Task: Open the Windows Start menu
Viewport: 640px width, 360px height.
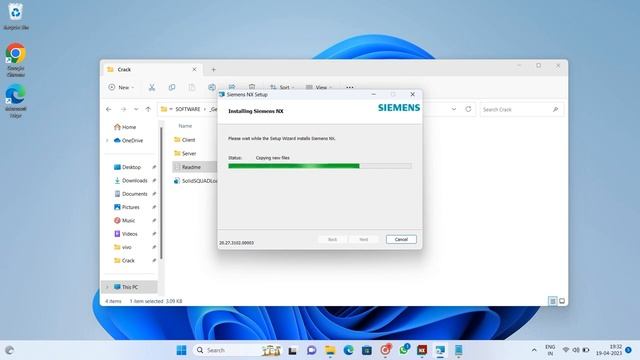Action: 182,350
